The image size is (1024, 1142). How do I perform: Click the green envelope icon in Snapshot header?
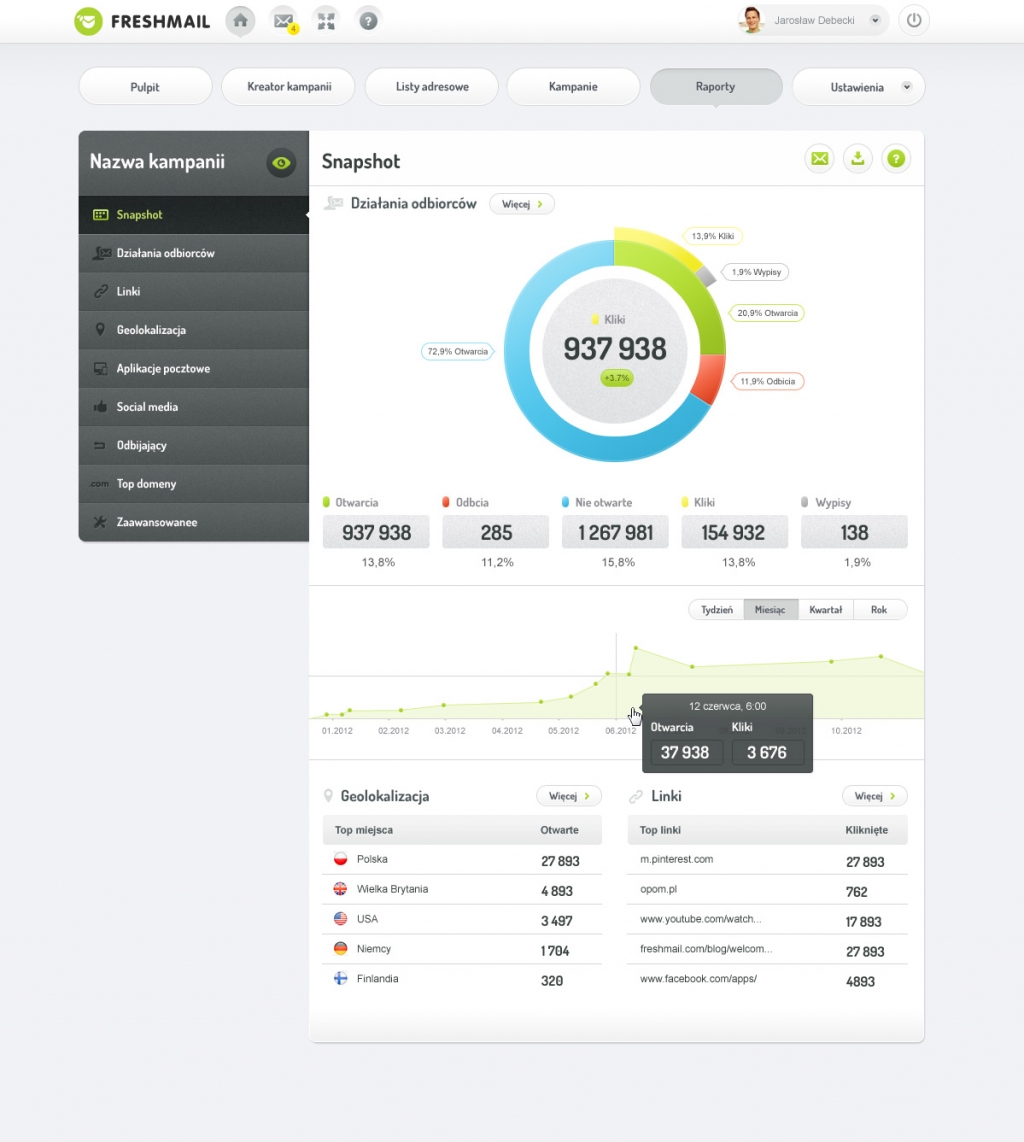(x=819, y=158)
